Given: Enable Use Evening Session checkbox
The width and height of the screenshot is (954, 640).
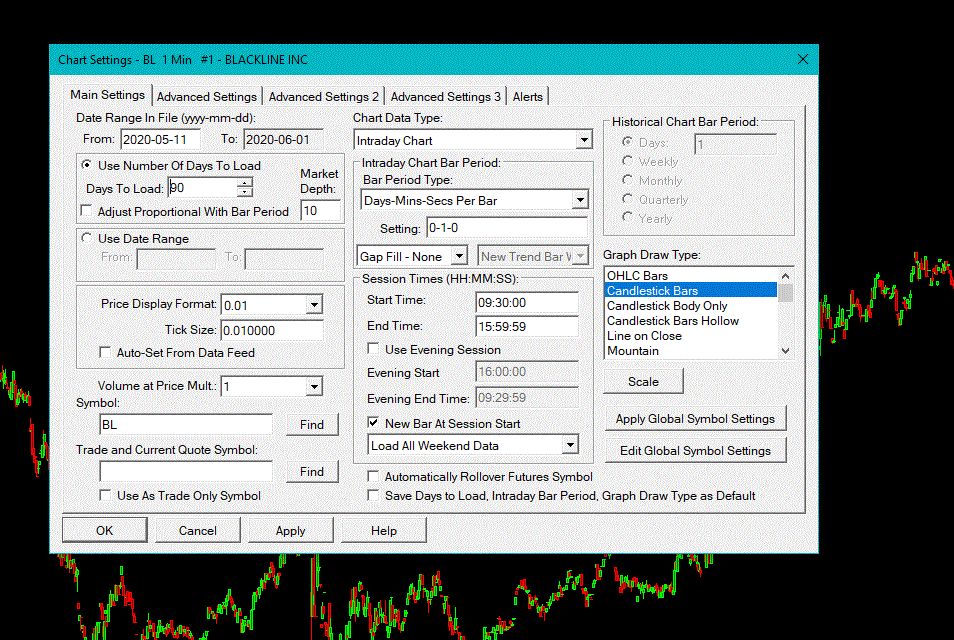Looking at the screenshot, I should point(373,349).
